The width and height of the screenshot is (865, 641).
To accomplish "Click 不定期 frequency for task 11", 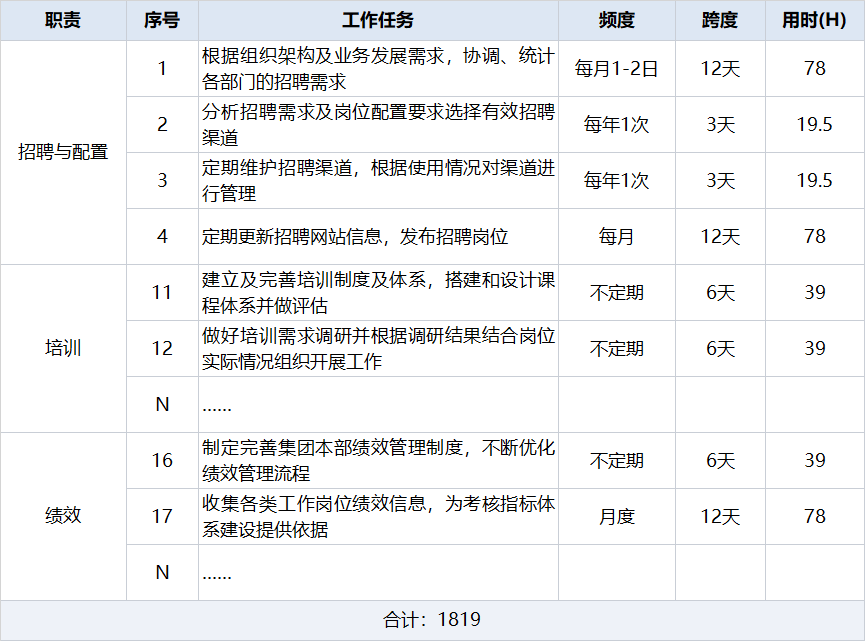I will coord(617,292).
